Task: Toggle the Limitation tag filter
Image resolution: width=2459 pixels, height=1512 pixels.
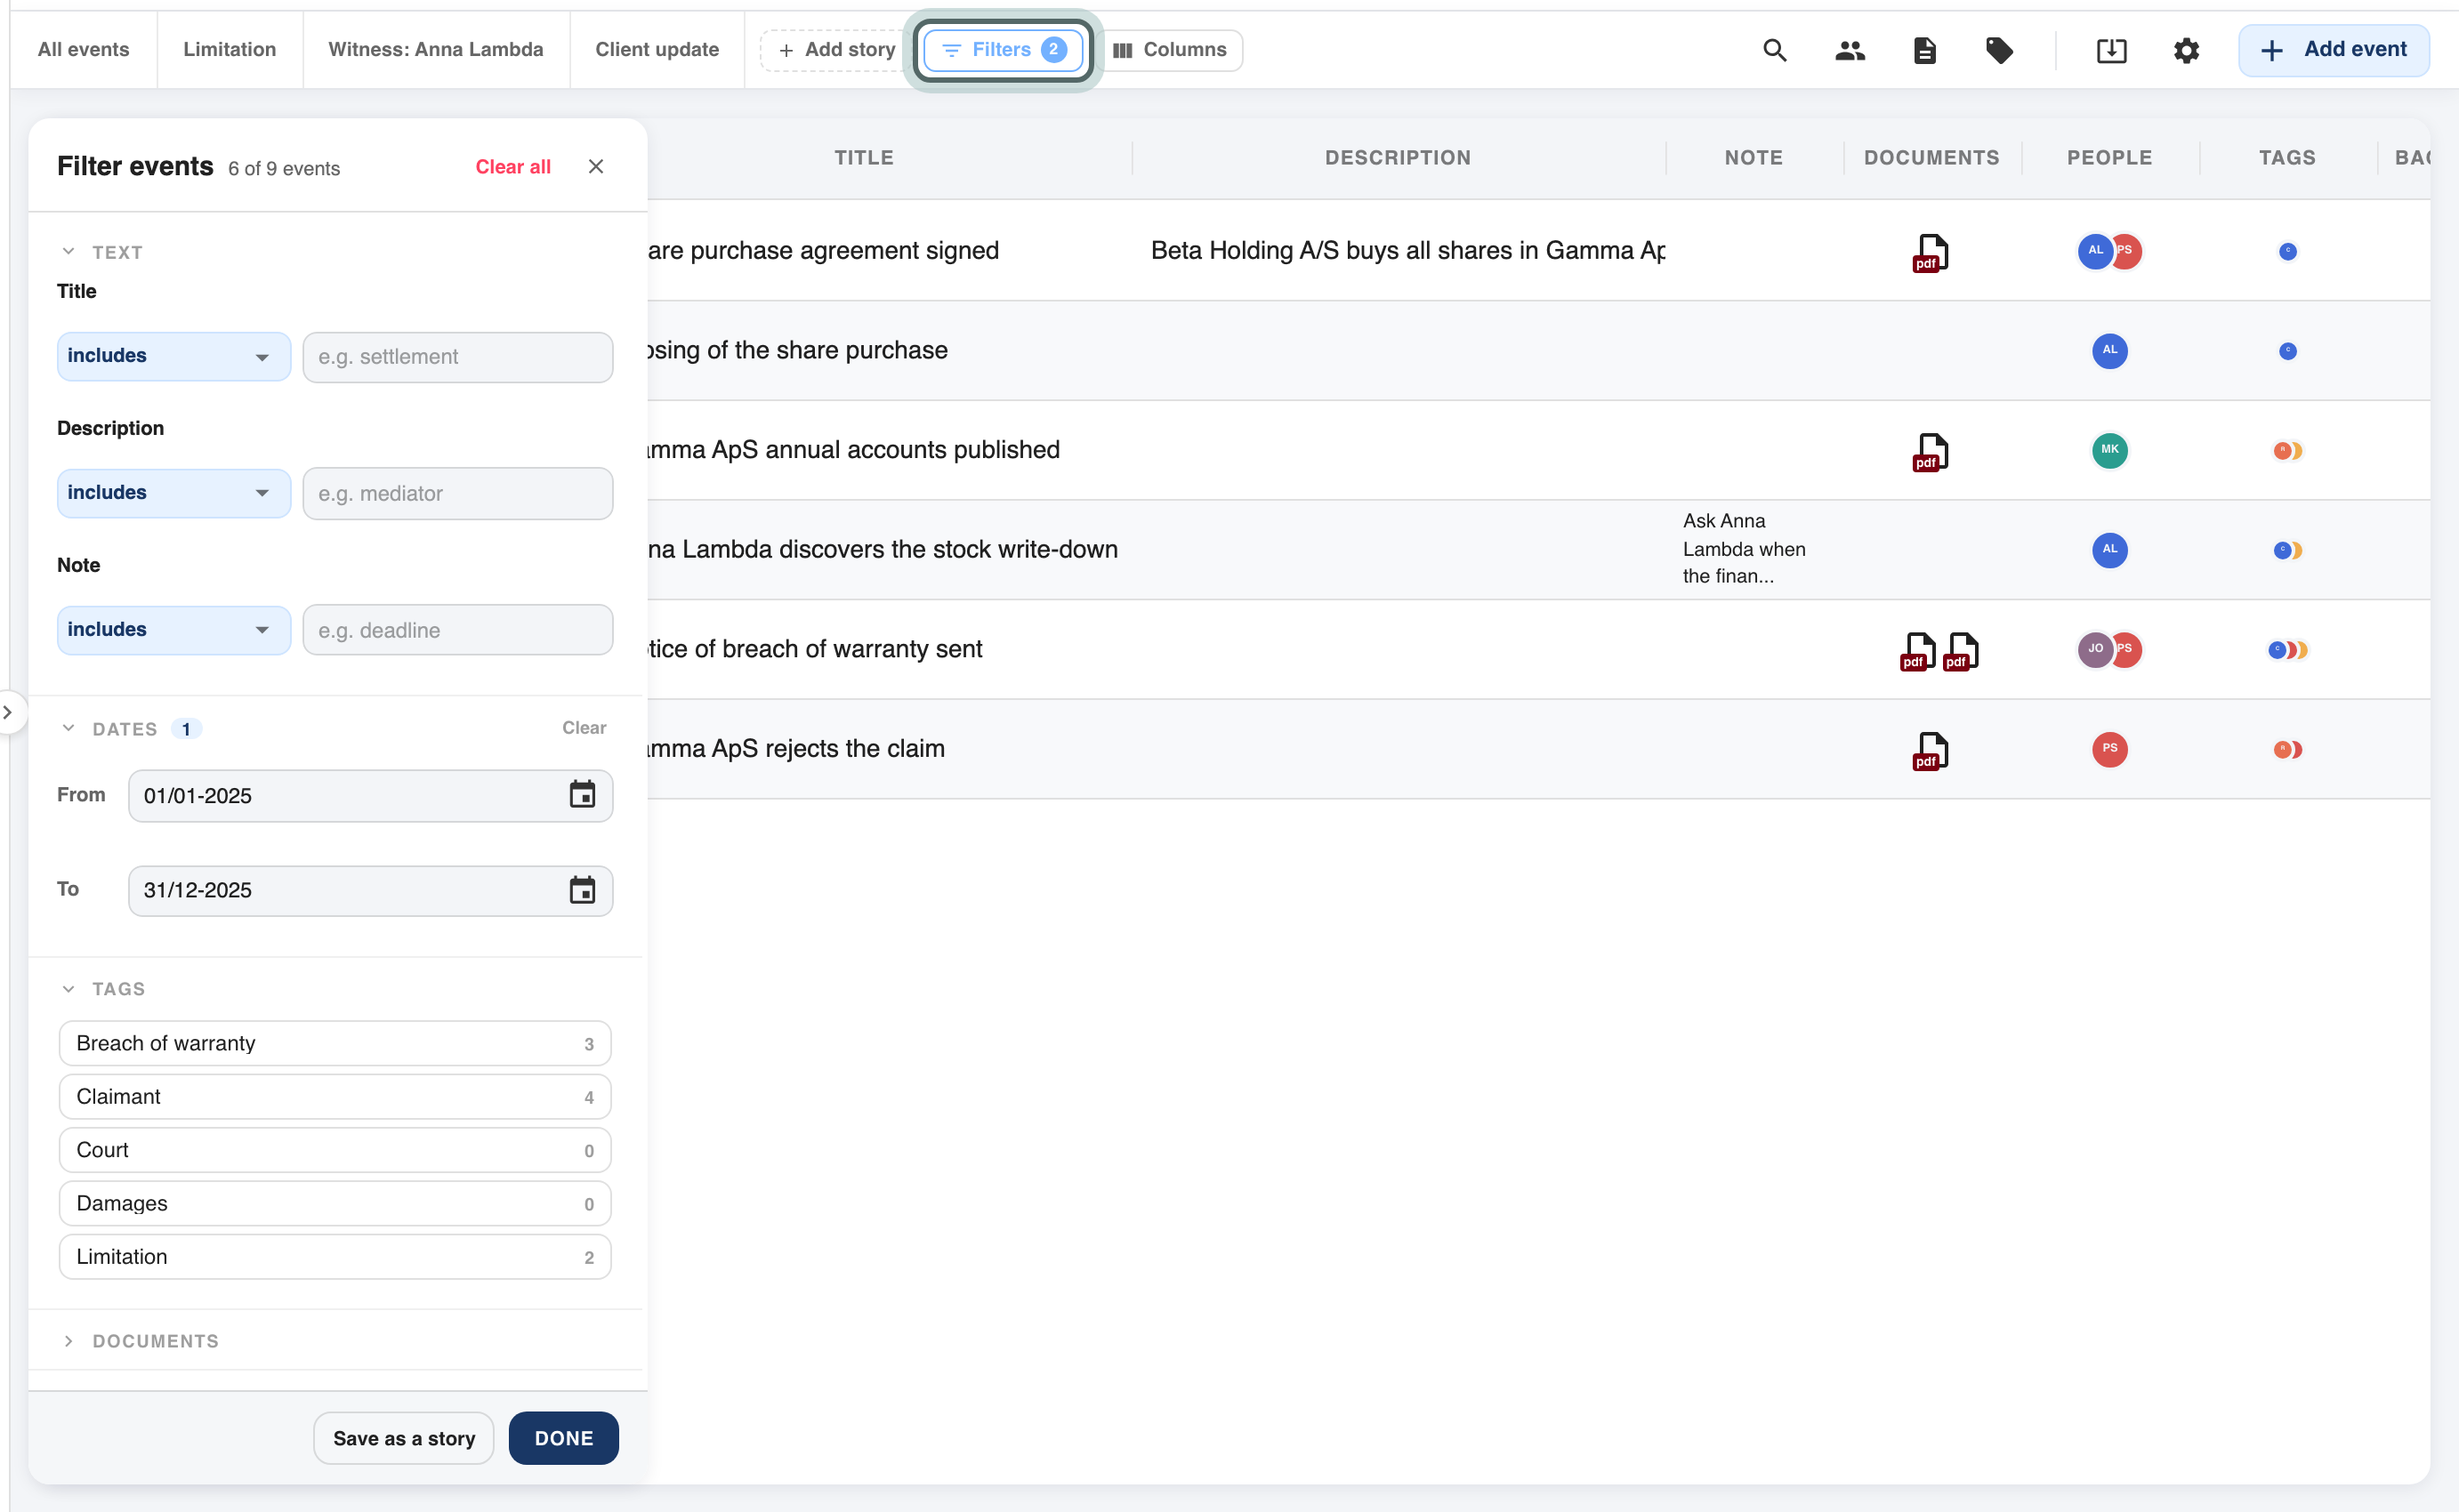Action: tap(334, 1256)
